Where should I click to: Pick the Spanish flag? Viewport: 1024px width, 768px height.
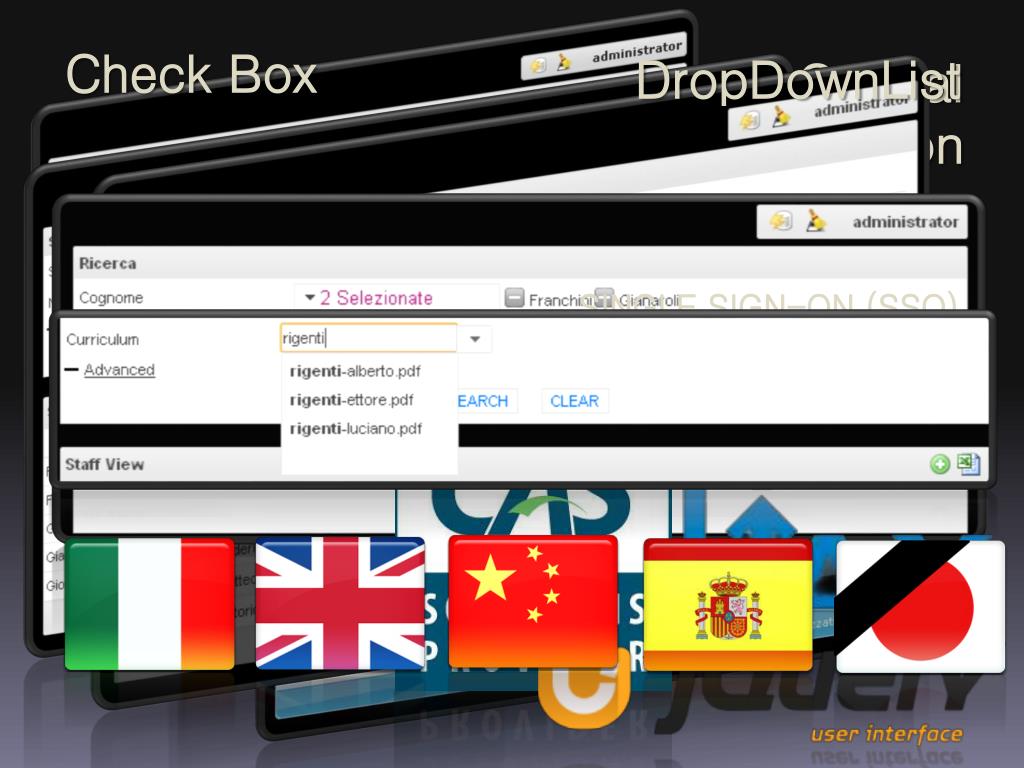[x=728, y=605]
